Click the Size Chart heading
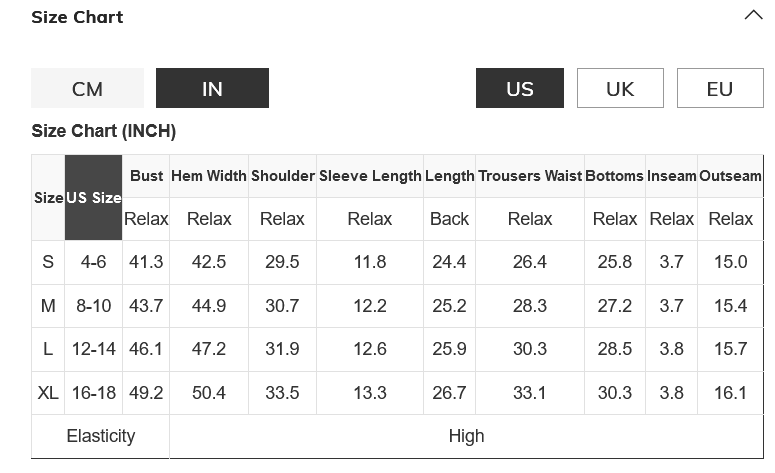 pyautogui.click(x=77, y=17)
